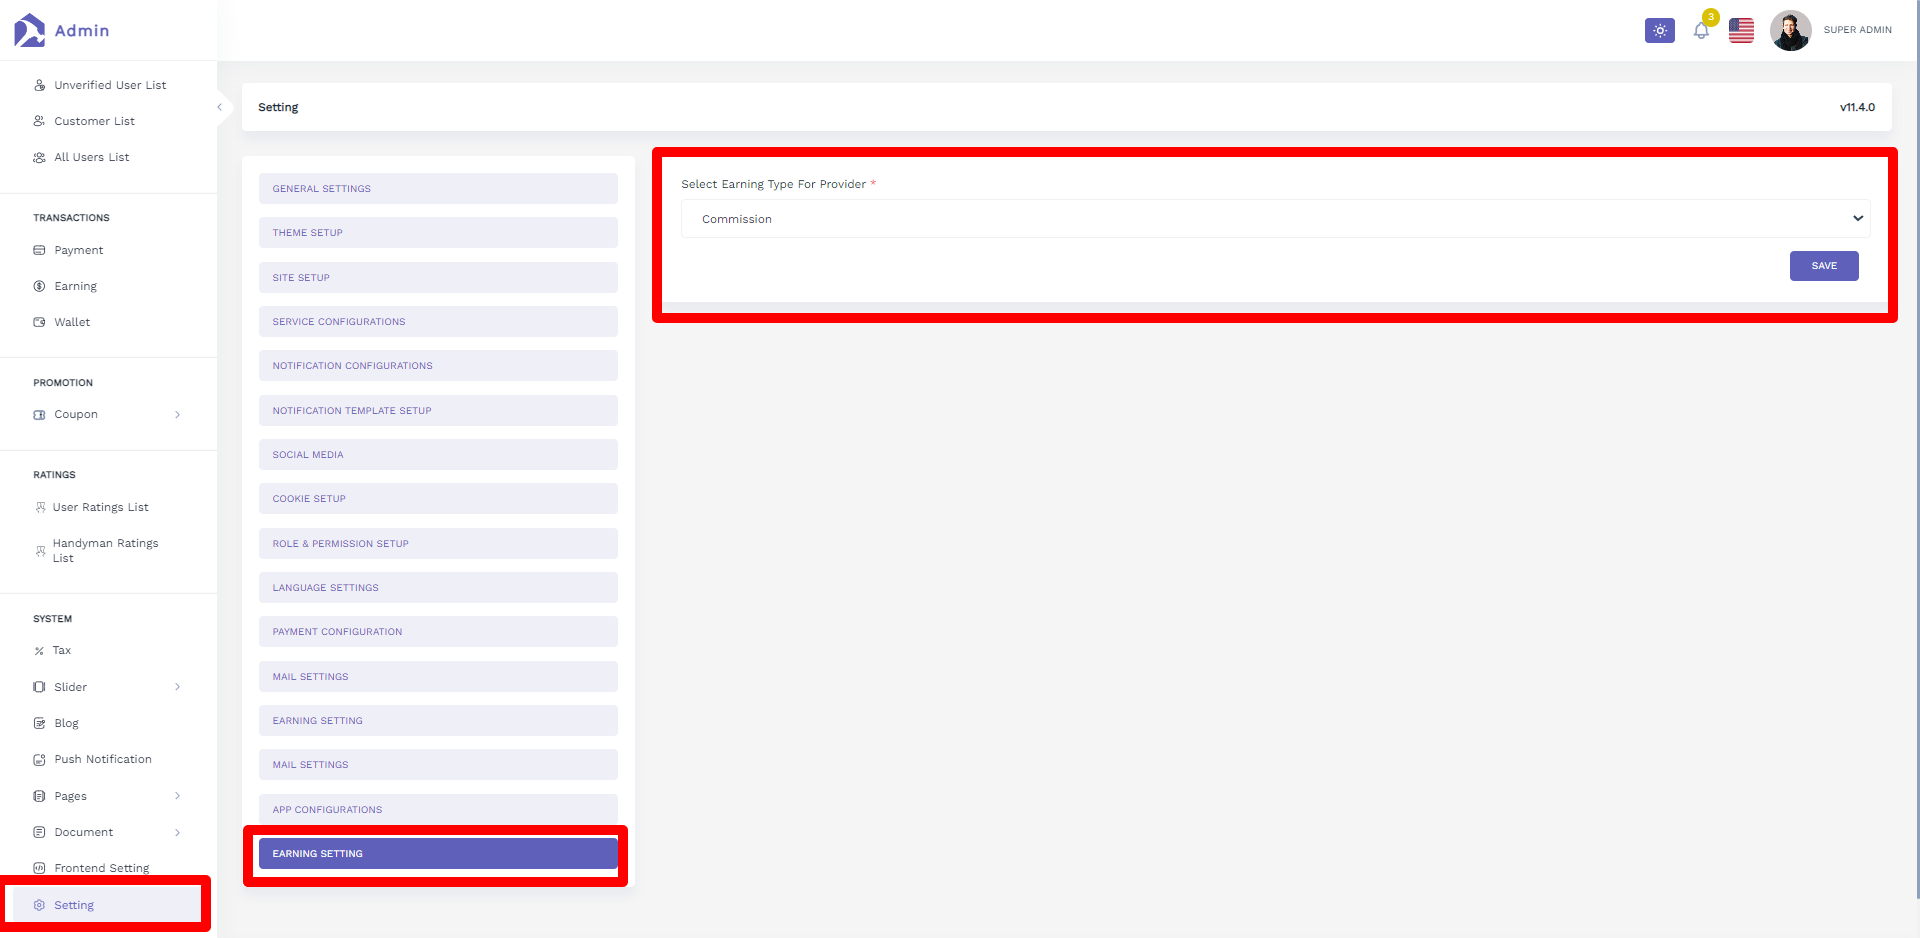Open the Blog page

[x=66, y=723]
